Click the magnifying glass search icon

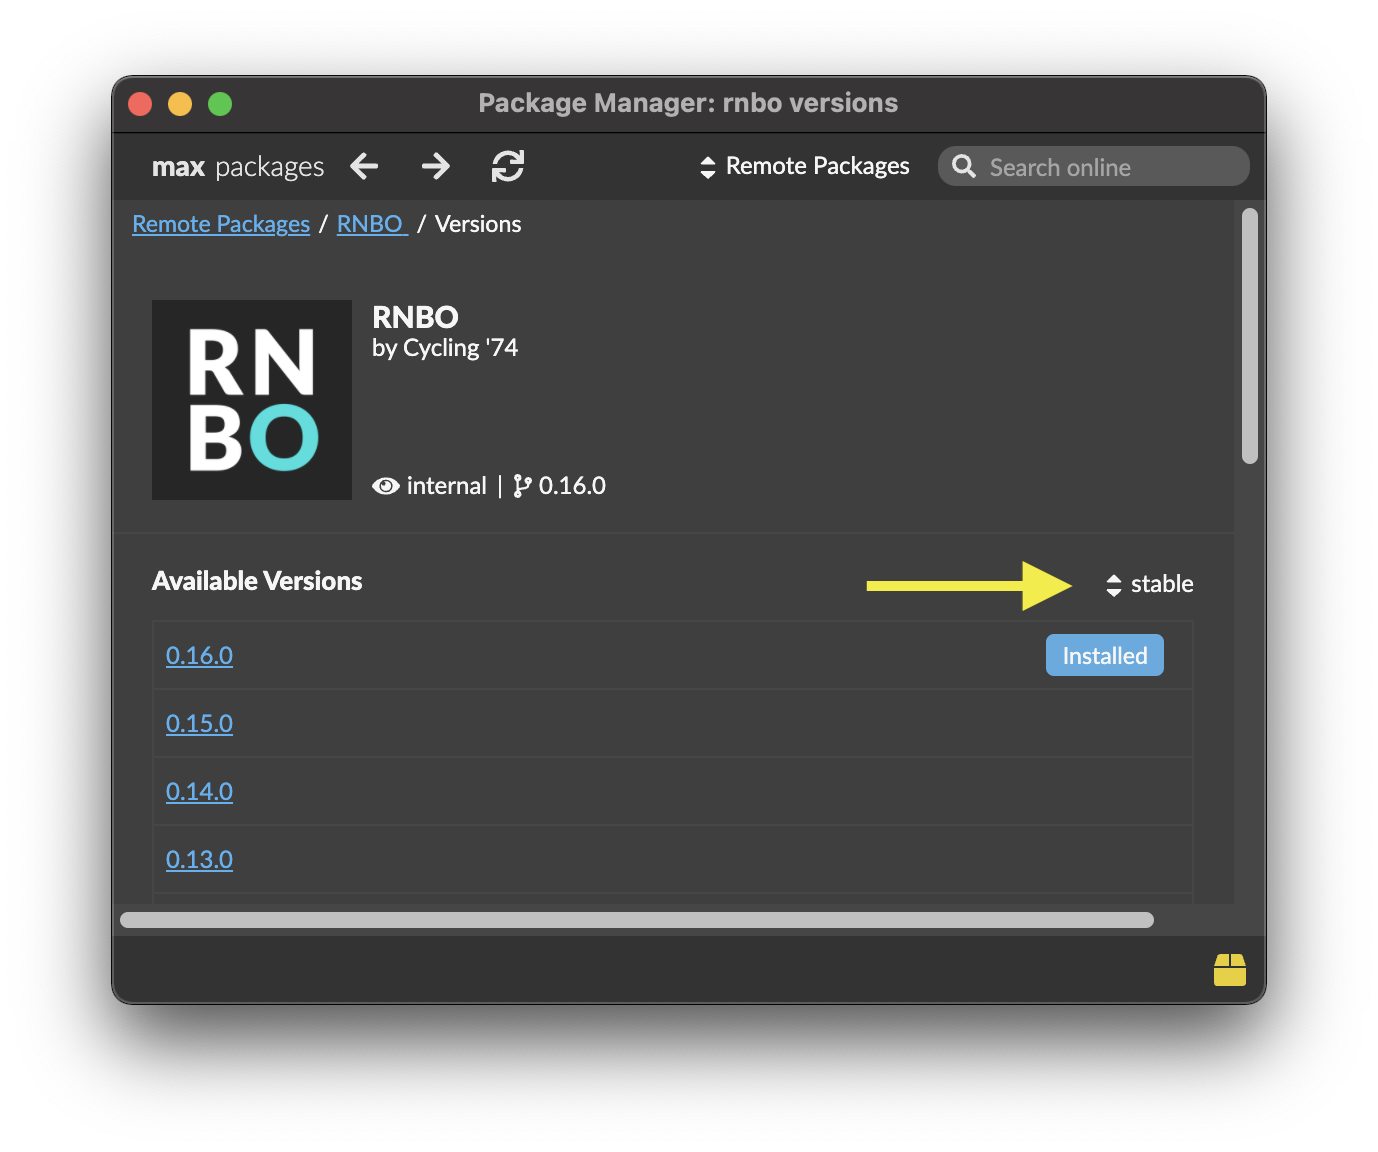point(963,166)
